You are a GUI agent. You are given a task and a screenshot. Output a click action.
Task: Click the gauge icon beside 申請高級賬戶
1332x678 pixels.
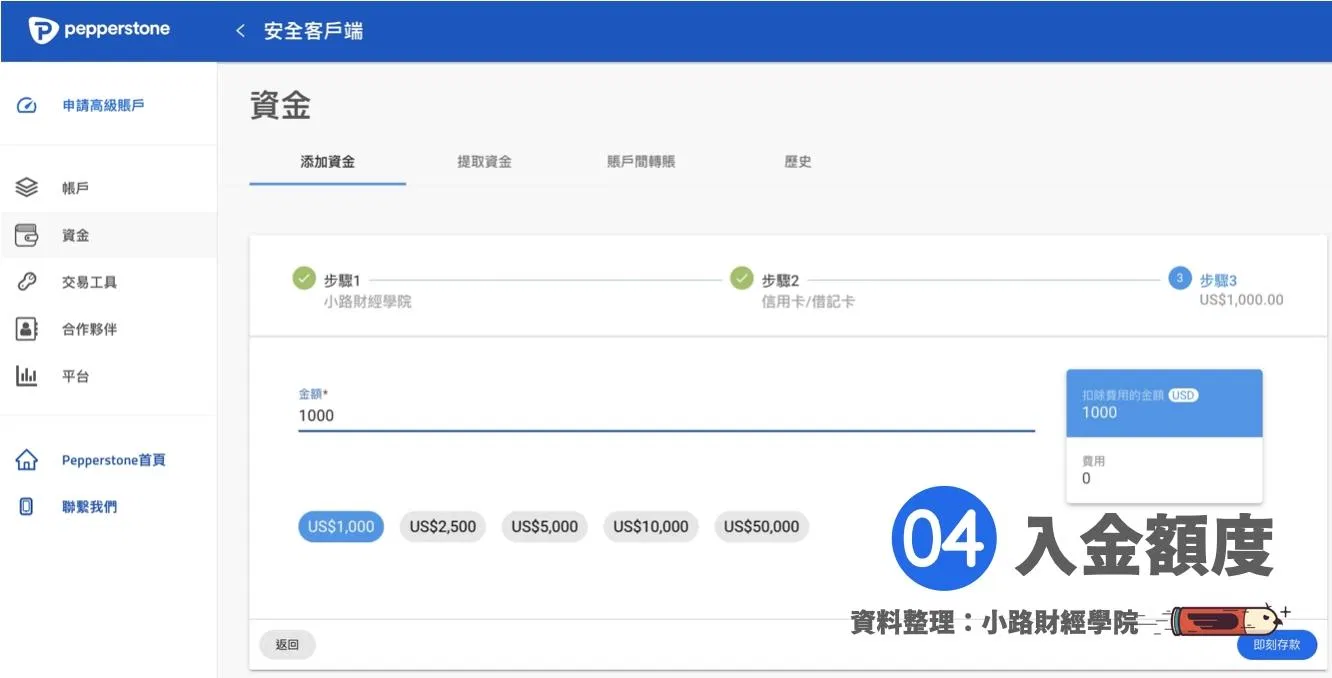[x=27, y=105]
